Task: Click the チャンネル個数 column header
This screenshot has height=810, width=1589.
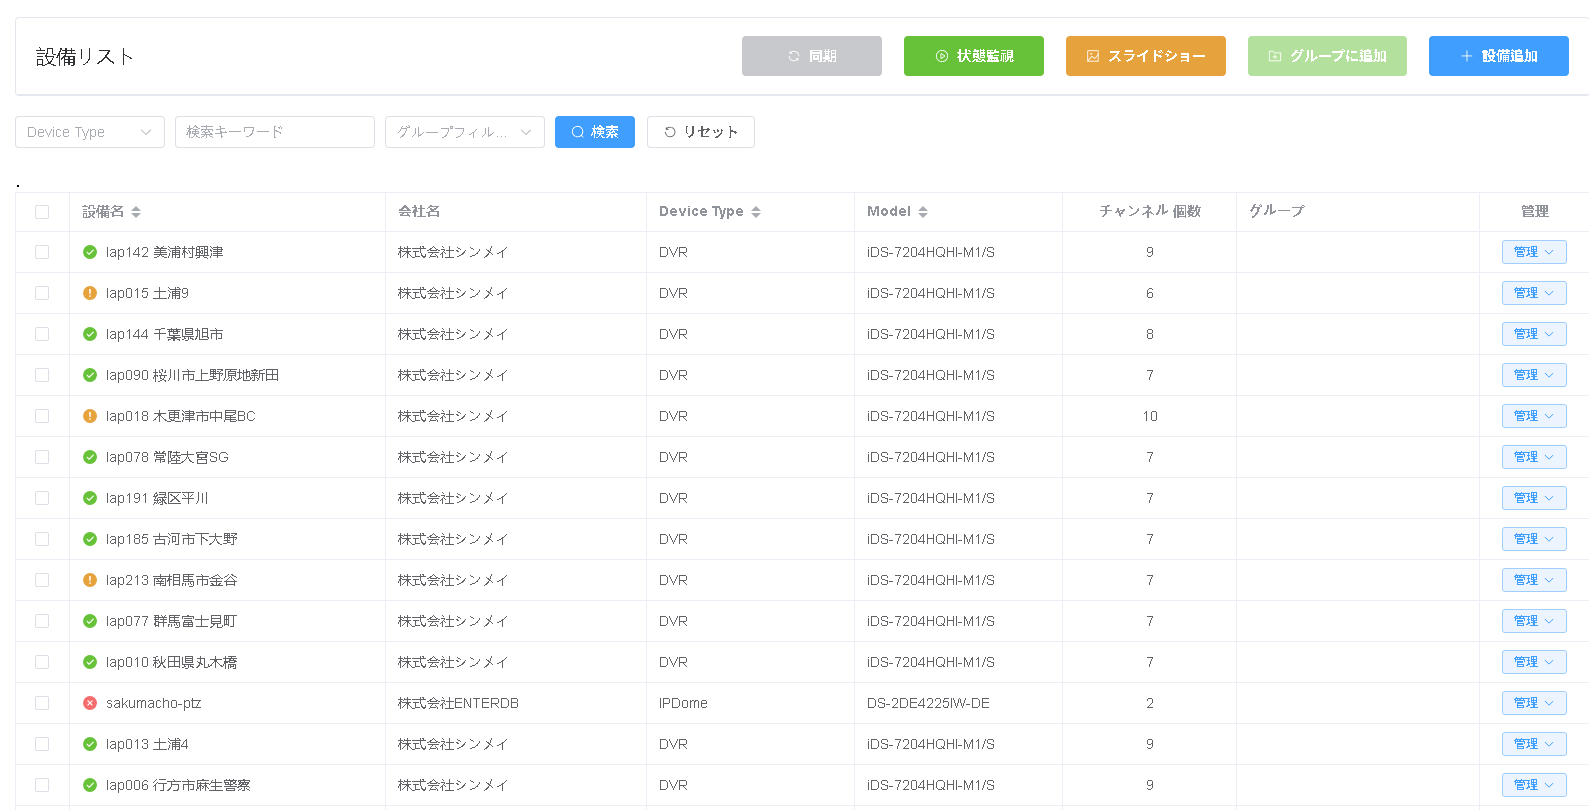Action: [1150, 211]
